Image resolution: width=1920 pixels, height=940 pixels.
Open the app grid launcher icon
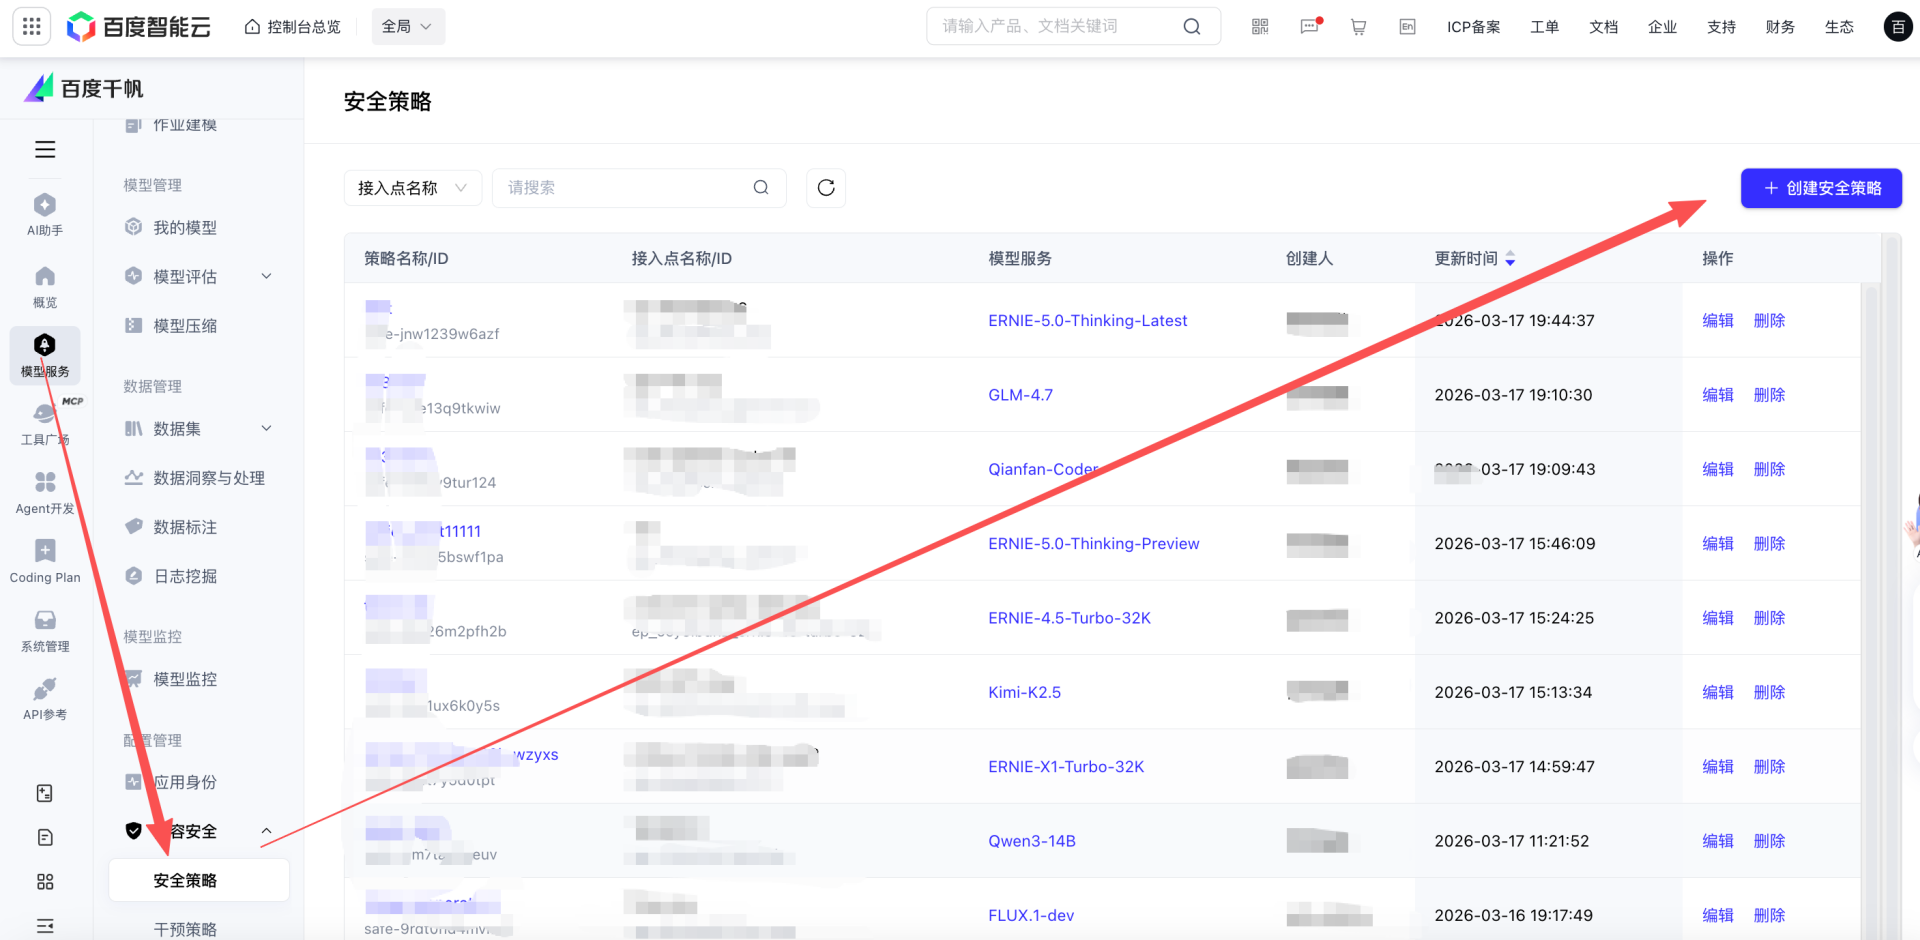(32, 27)
